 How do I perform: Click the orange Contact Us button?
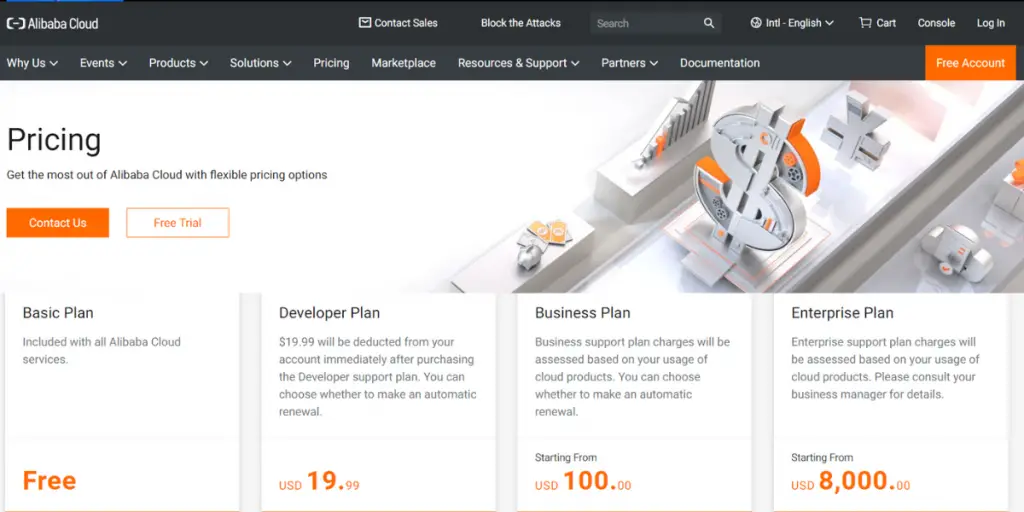click(58, 223)
